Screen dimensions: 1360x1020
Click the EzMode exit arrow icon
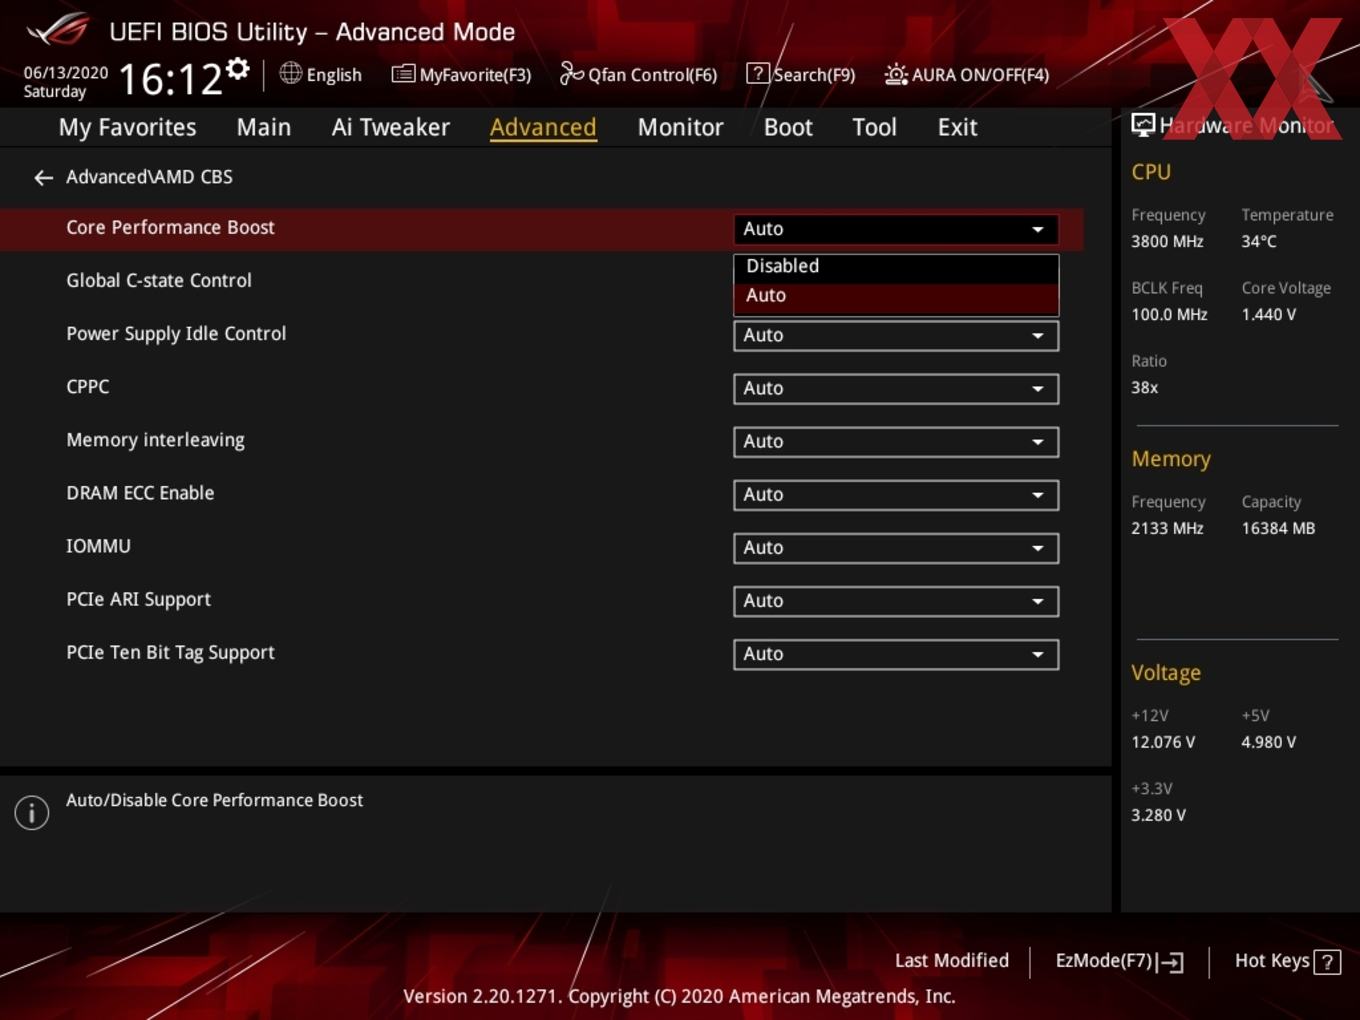pos(1170,962)
